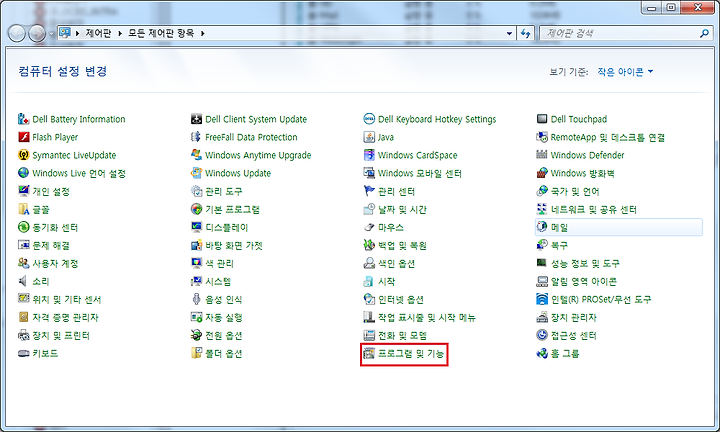This screenshot has width=720, height=432.
Task: Open the 네트워크 및 공유 센터 link
Action: (594, 209)
